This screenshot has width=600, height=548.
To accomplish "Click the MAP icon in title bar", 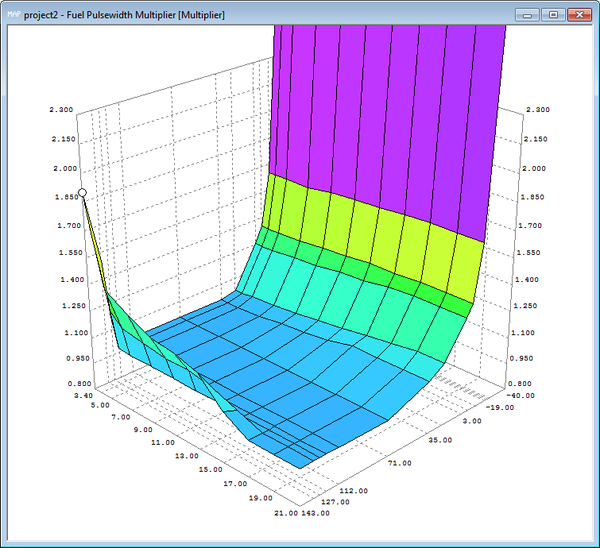I will tap(14, 15).
